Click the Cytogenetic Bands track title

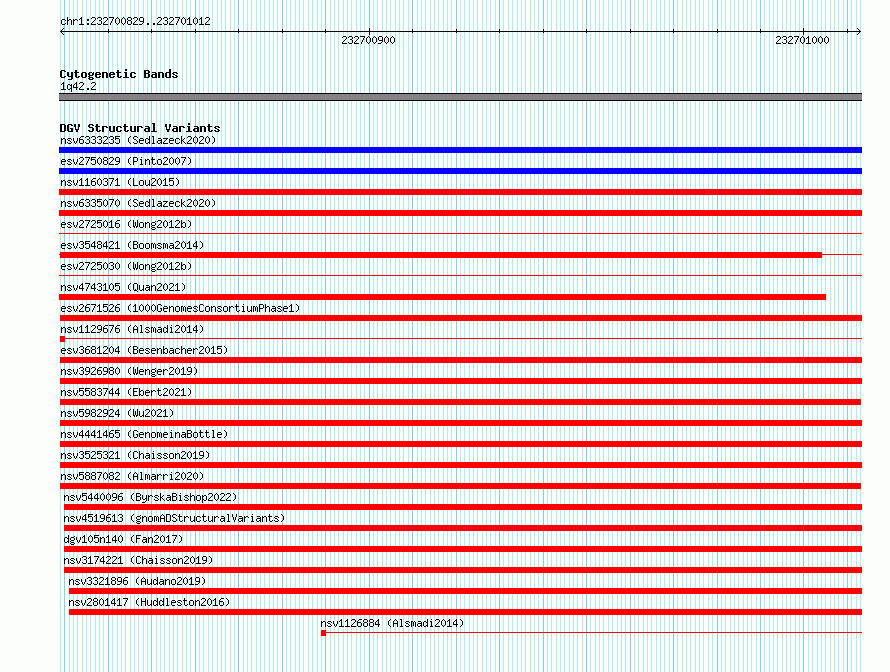pyautogui.click(x=119, y=74)
